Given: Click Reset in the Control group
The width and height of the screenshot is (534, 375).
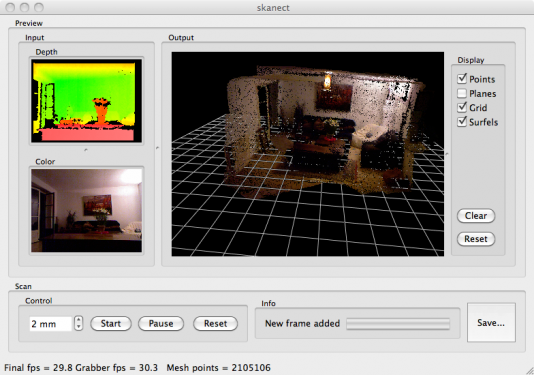Looking at the screenshot, I should (x=215, y=323).
